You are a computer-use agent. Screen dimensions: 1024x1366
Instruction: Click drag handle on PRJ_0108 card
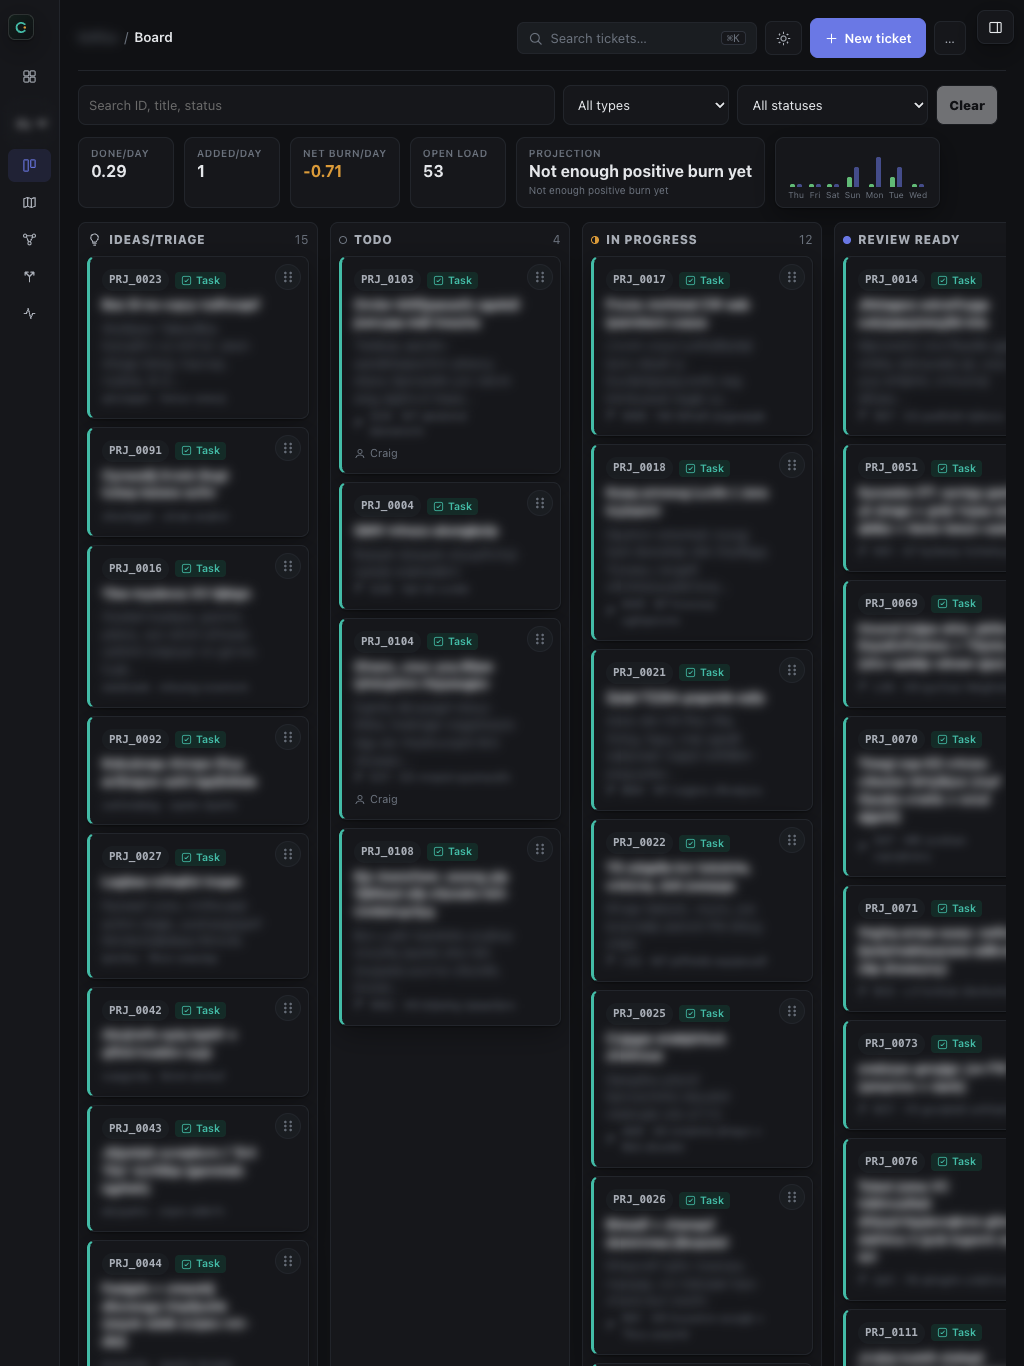[540, 849]
